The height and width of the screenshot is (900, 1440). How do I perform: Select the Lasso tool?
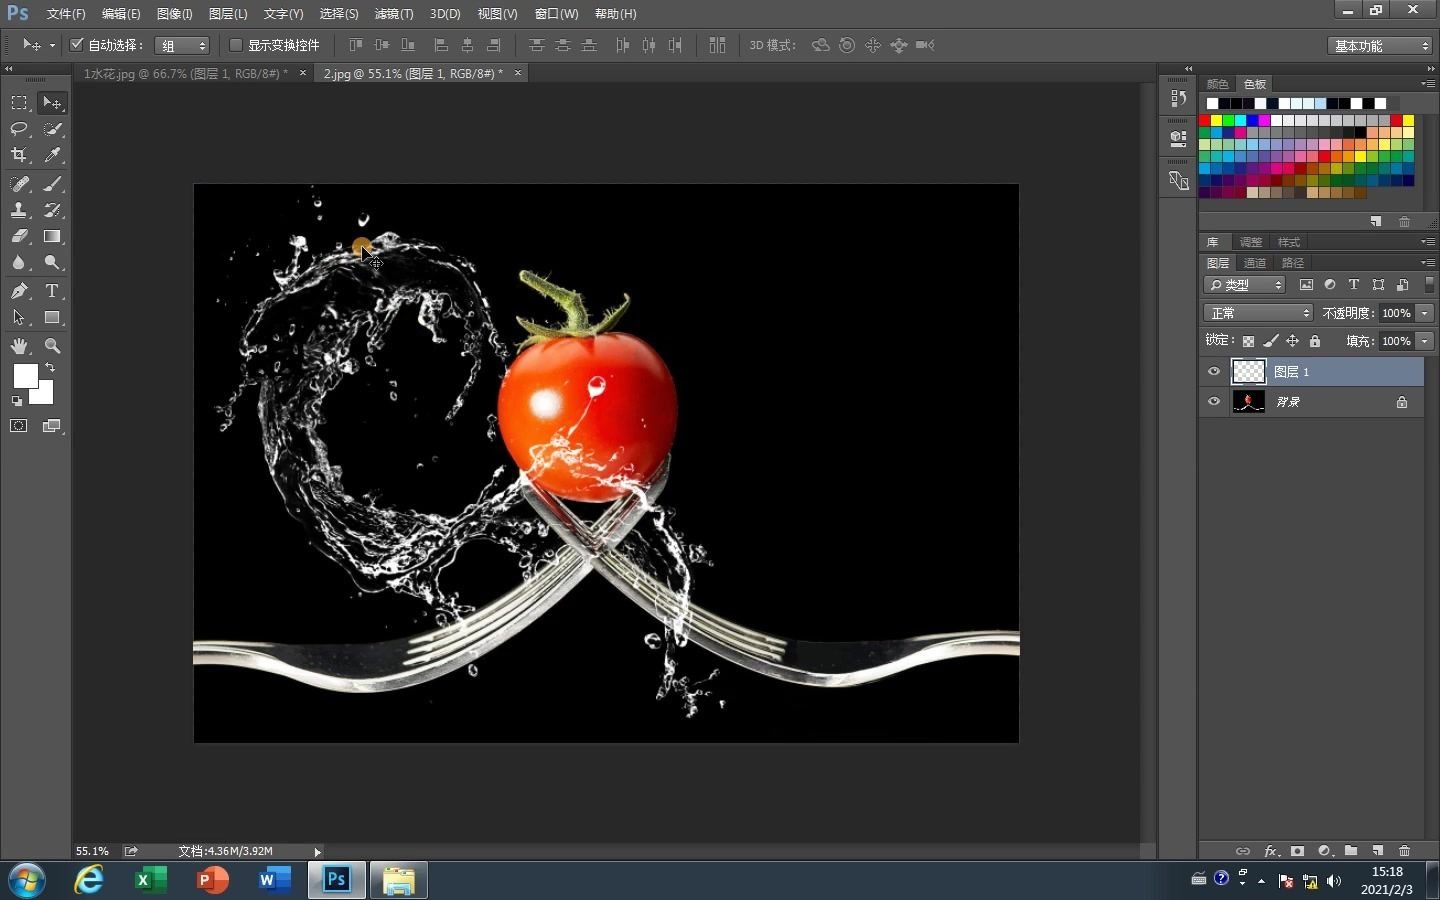pyautogui.click(x=19, y=129)
